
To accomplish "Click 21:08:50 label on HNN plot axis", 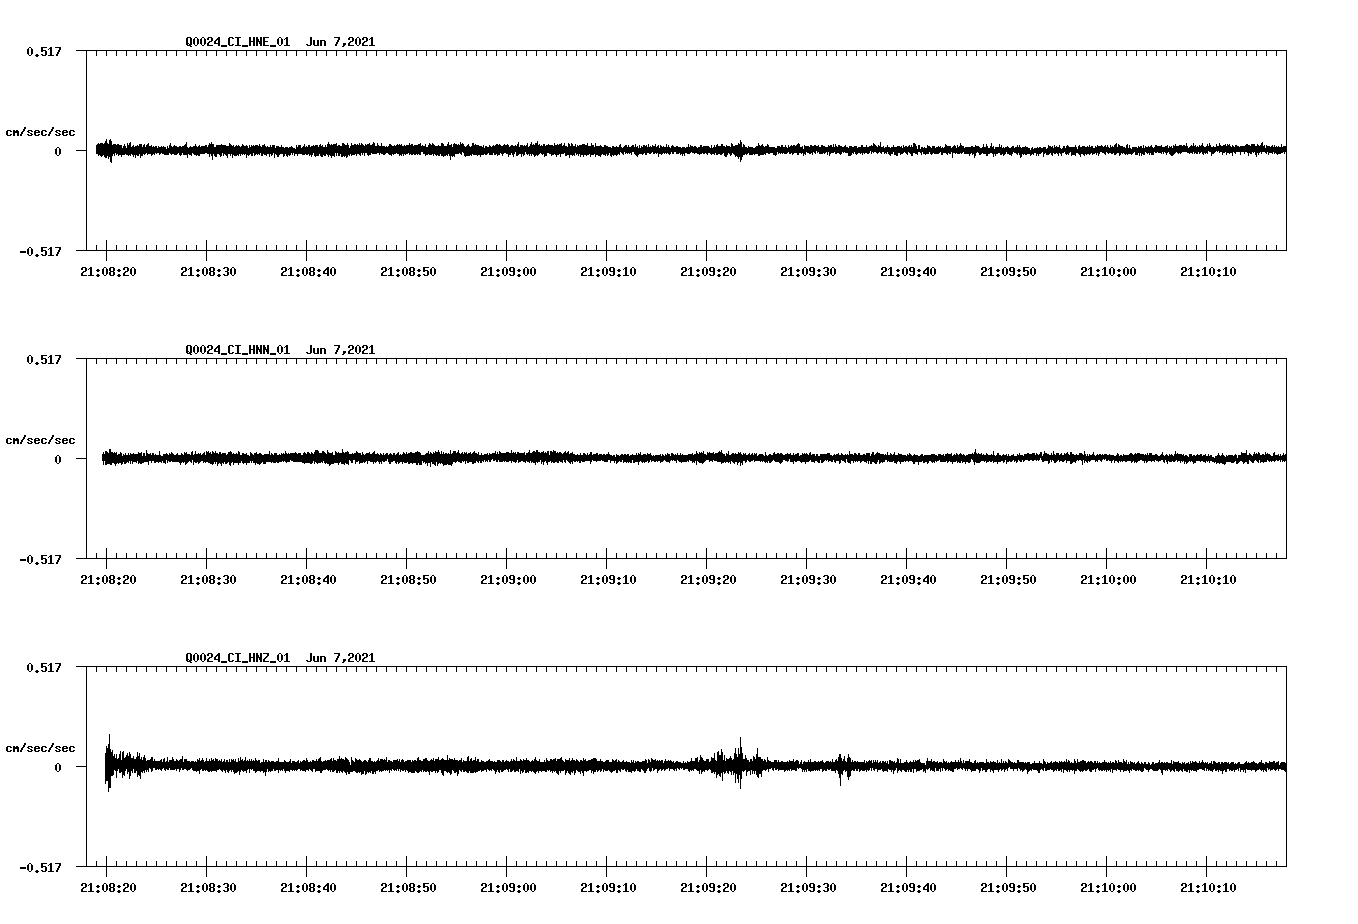I will tap(408, 580).
